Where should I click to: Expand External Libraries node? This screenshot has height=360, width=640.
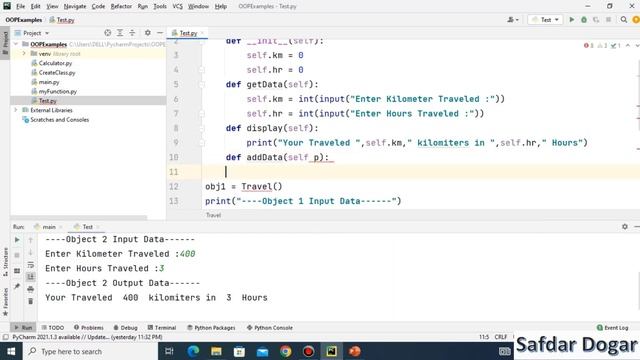pyautogui.click(x=16, y=110)
